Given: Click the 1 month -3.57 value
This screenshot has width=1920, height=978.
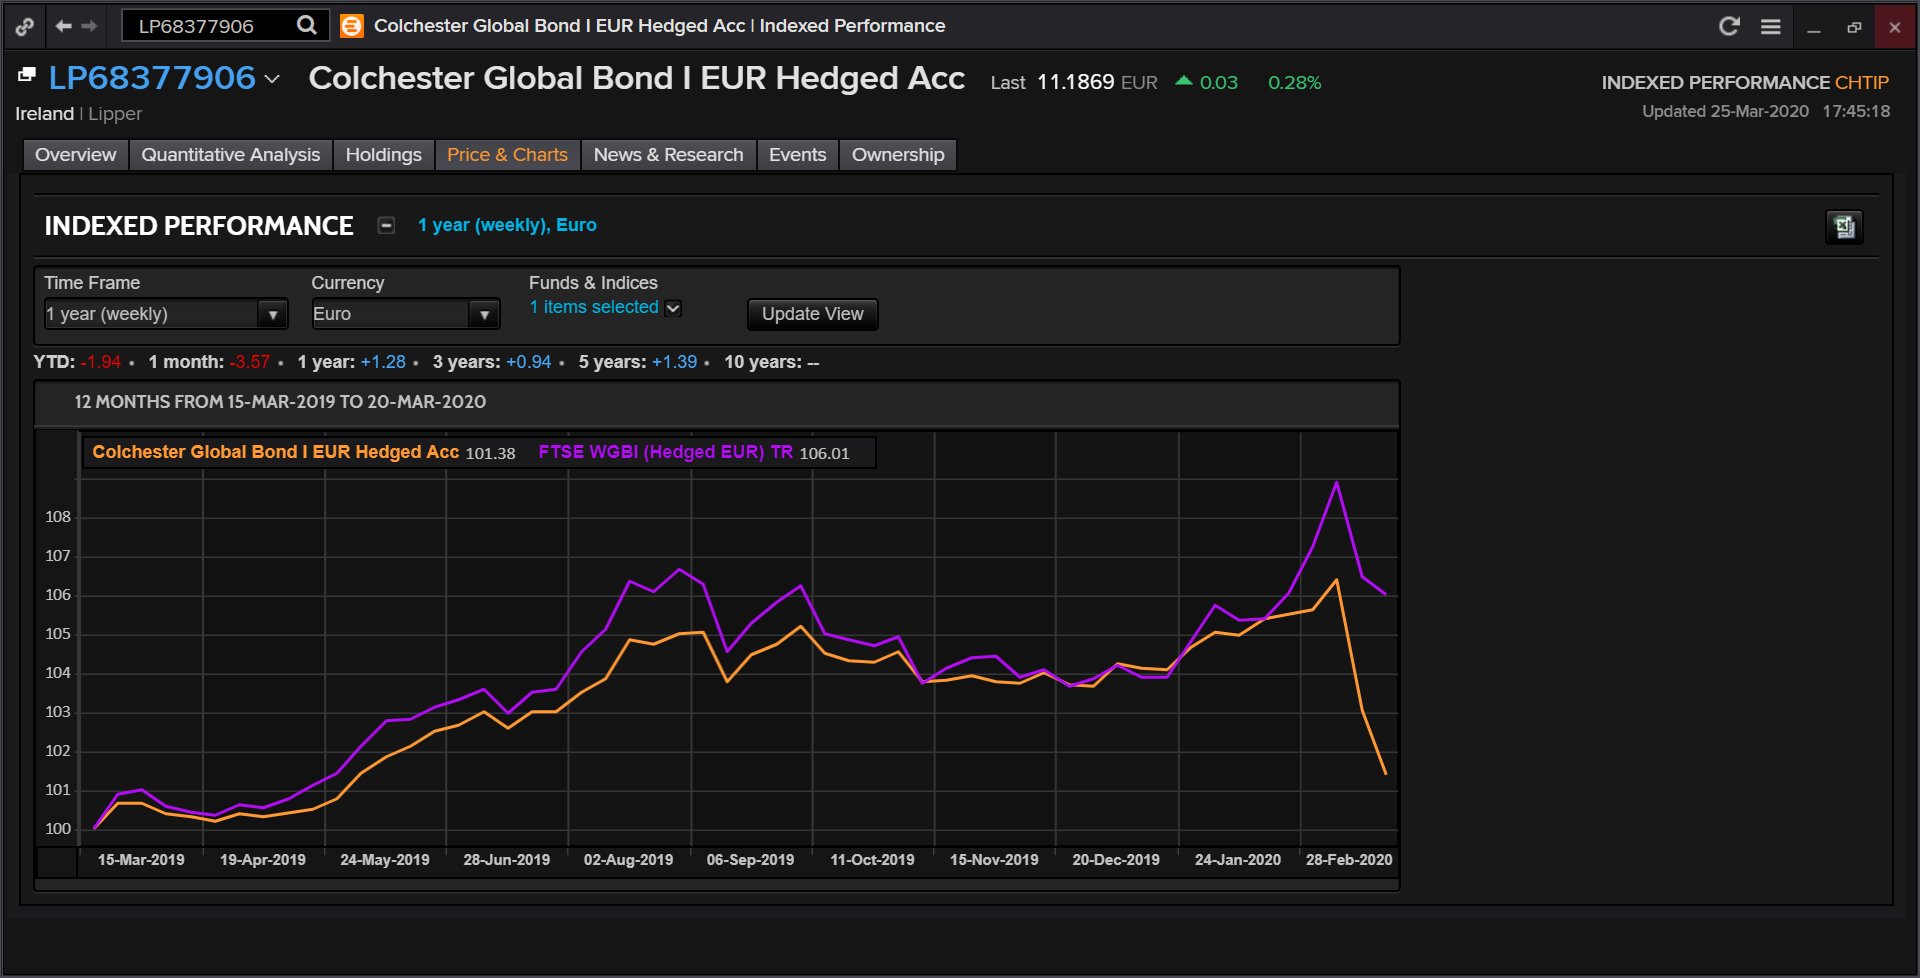Looking at the screenshot, I should click(249, 362).
